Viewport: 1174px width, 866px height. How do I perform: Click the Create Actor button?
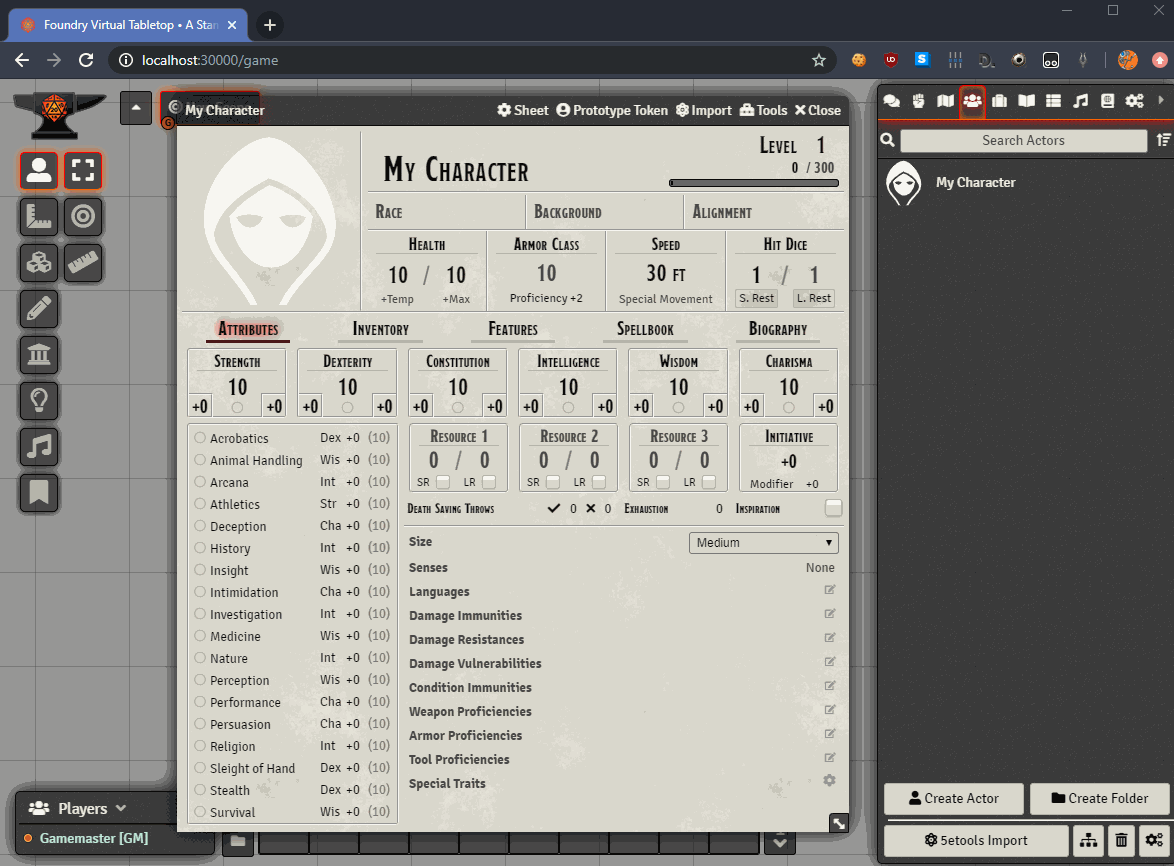click(x=954, y=798)
